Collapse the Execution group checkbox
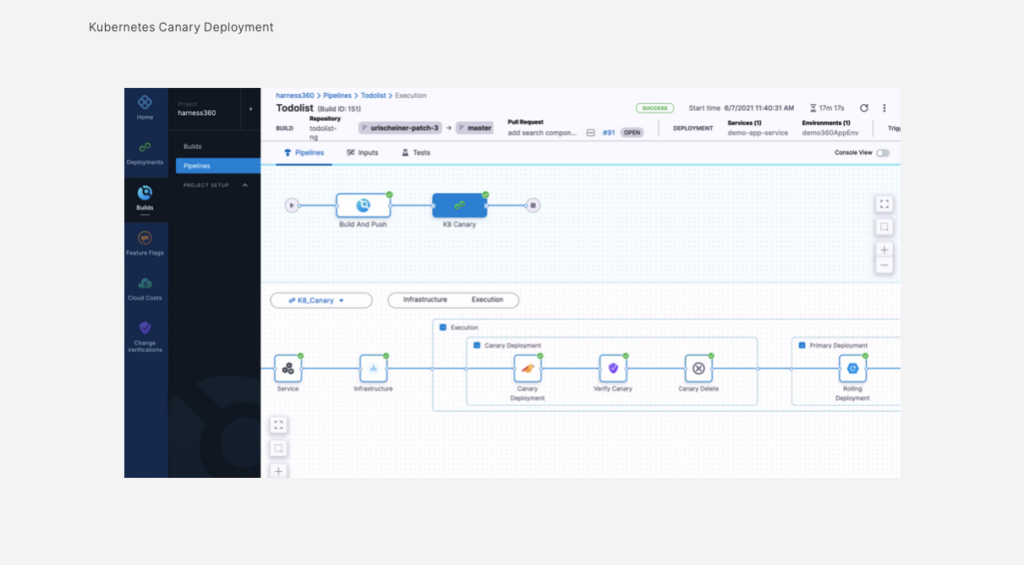The height and width of the screenshot is (565, 1024). 443,327
